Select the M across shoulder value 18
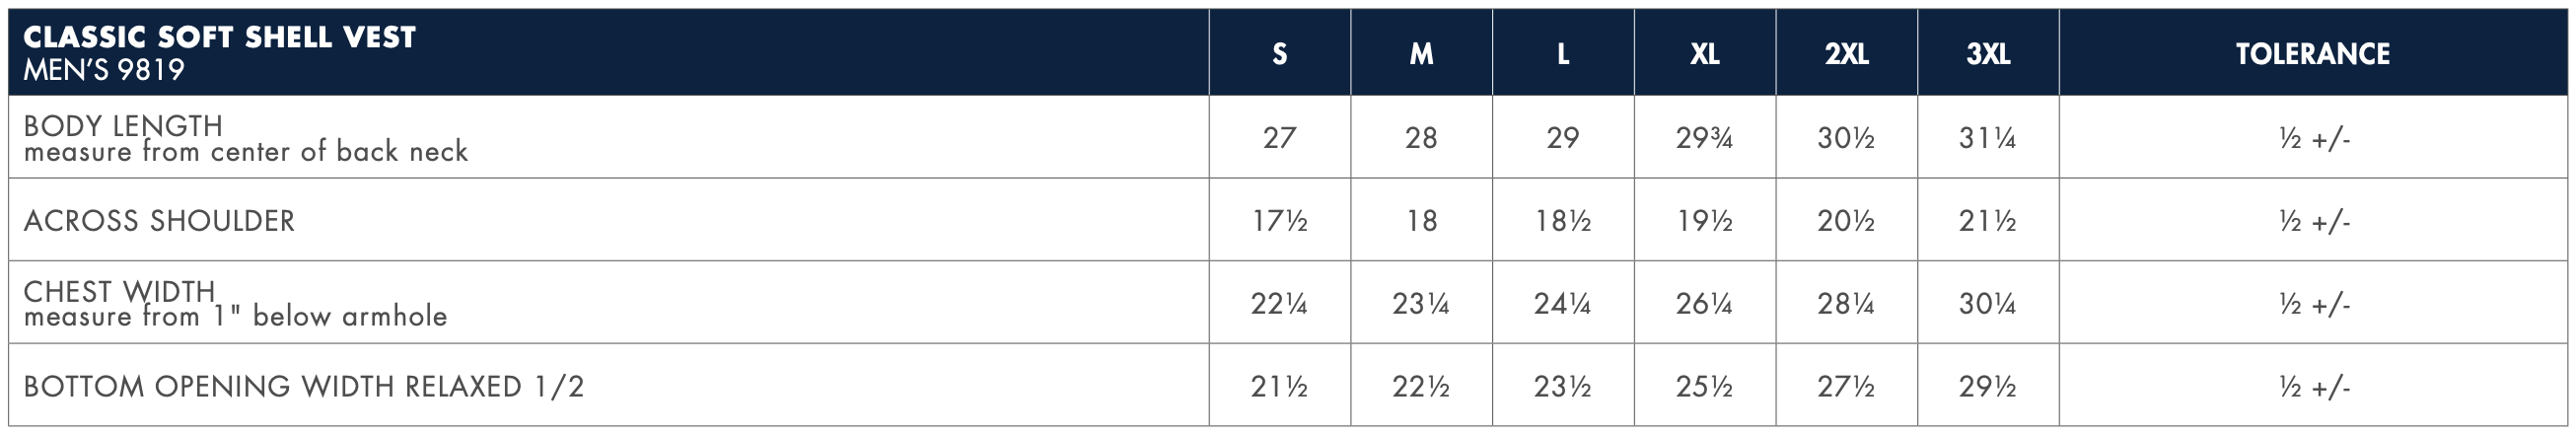 1421,221
